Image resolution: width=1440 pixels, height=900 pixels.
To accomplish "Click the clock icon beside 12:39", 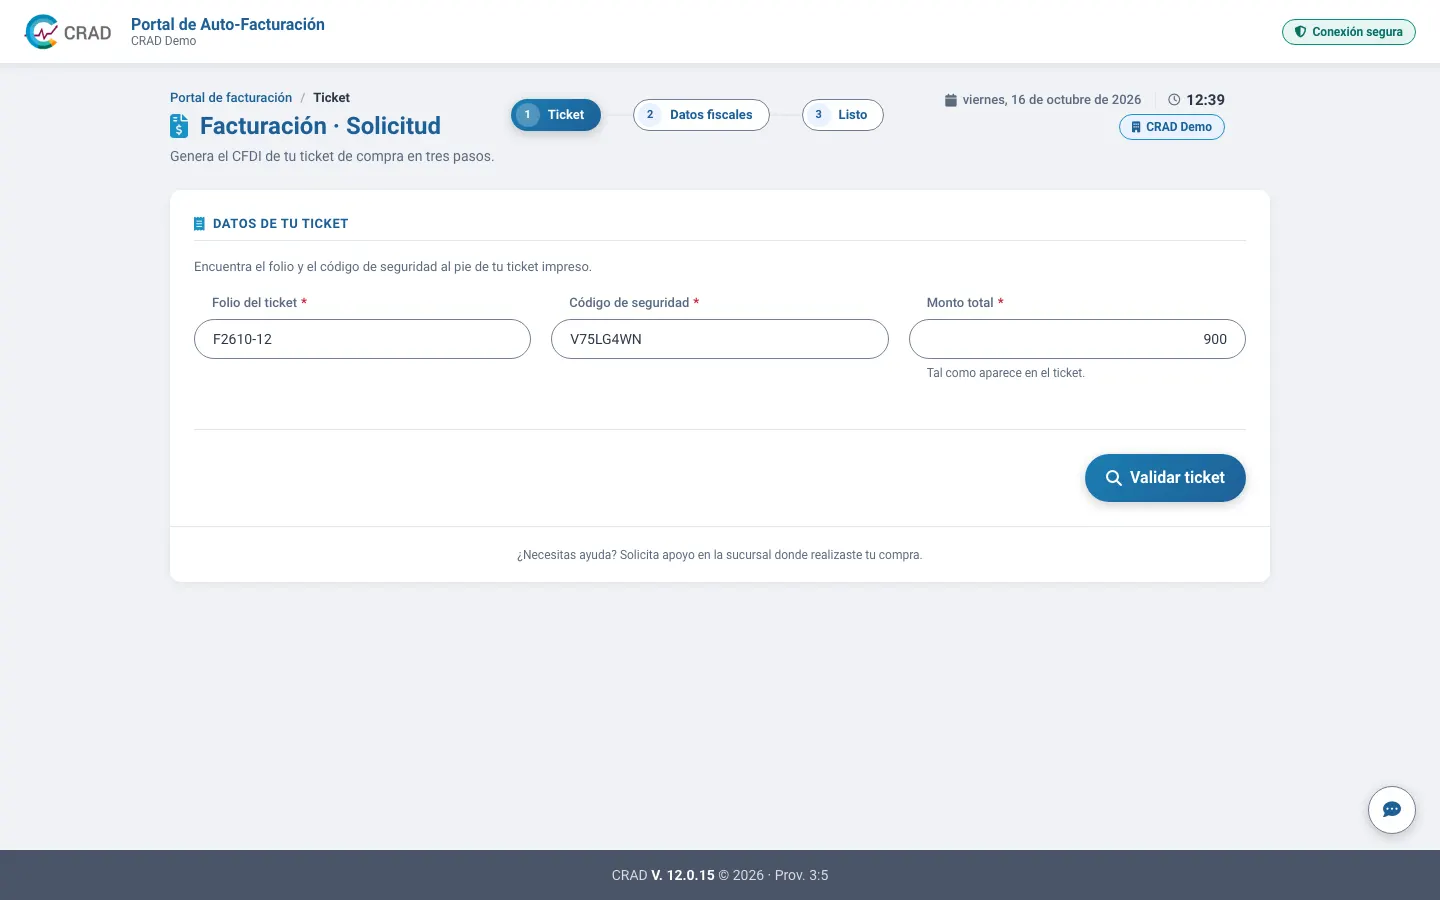I will coord(1174,100).
